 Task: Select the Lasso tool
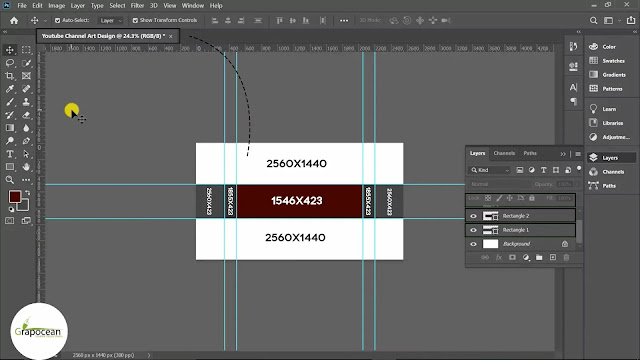(10, 63)
